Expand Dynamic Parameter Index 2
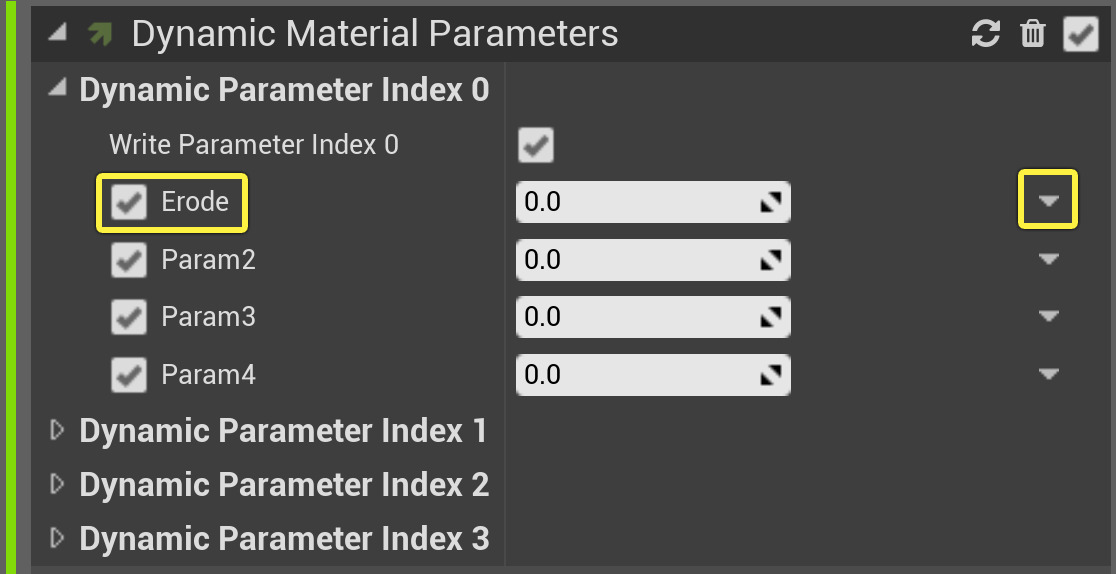Viewport: 1116px width, 574px height. coord(58,484)
